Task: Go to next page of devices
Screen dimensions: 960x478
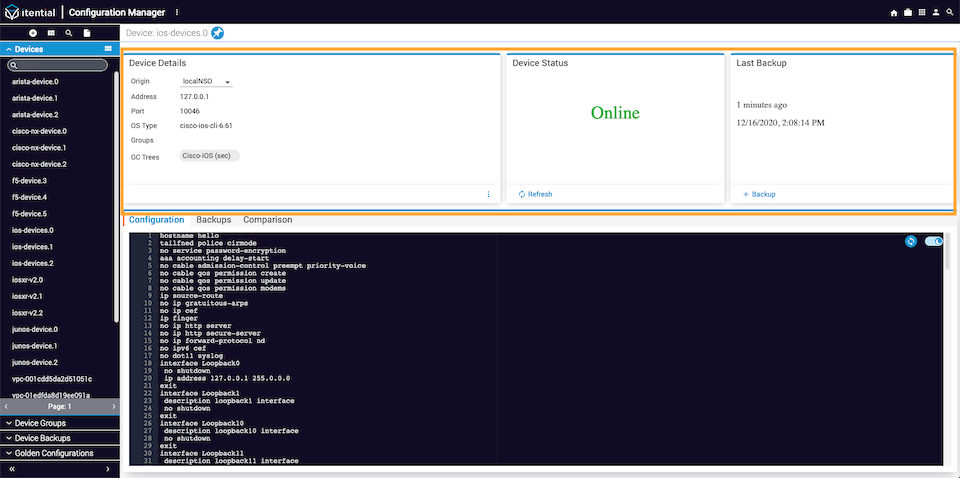Action: click(x=113, y=406)
